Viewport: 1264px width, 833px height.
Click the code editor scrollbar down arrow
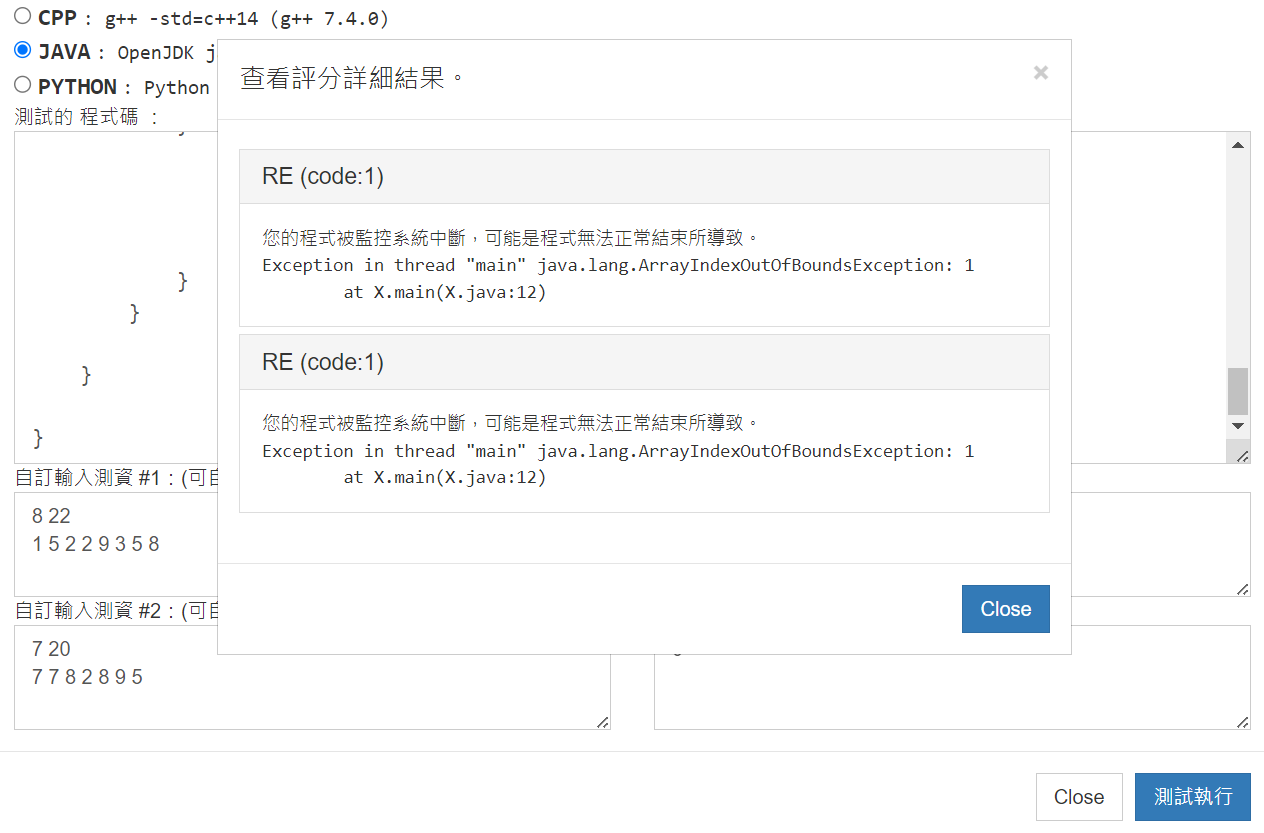(1238, 426)
